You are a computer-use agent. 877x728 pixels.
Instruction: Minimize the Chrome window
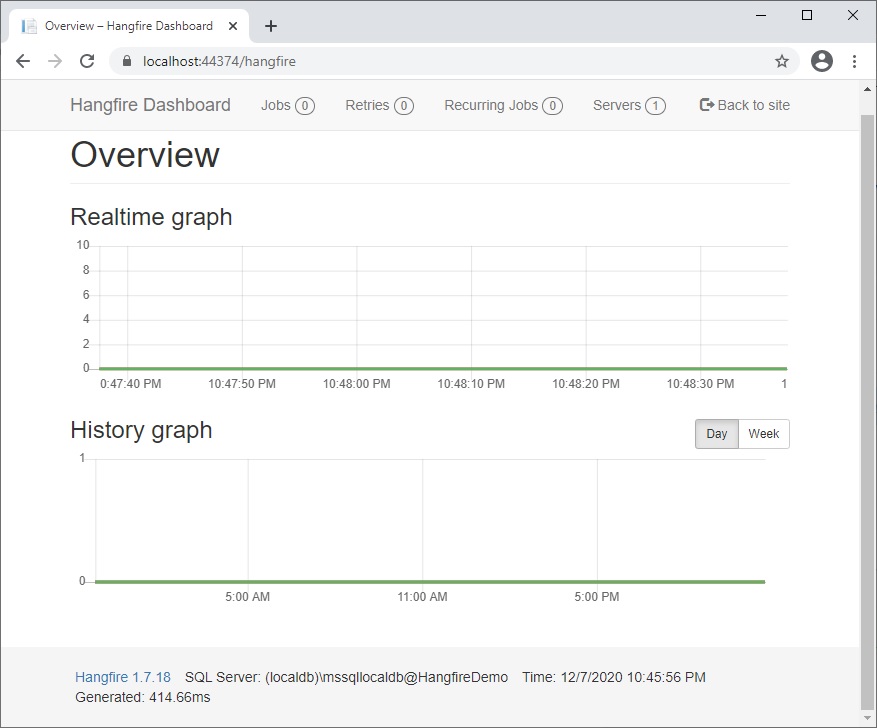(761, 15)
